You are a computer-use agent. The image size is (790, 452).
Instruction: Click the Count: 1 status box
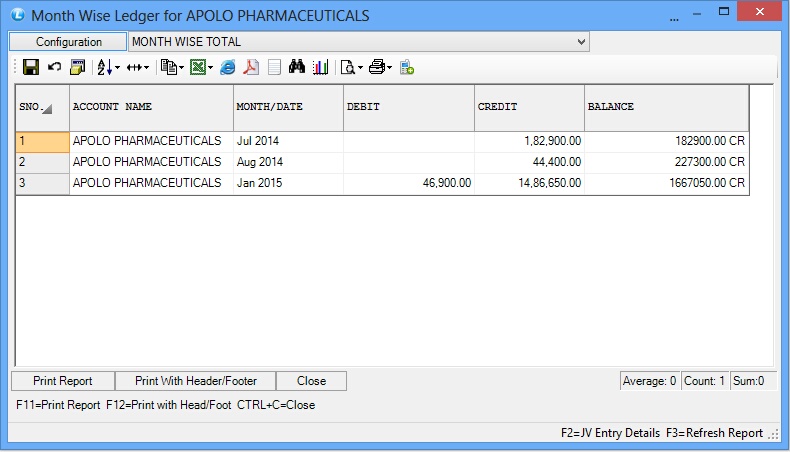click(x=704, y=381)
